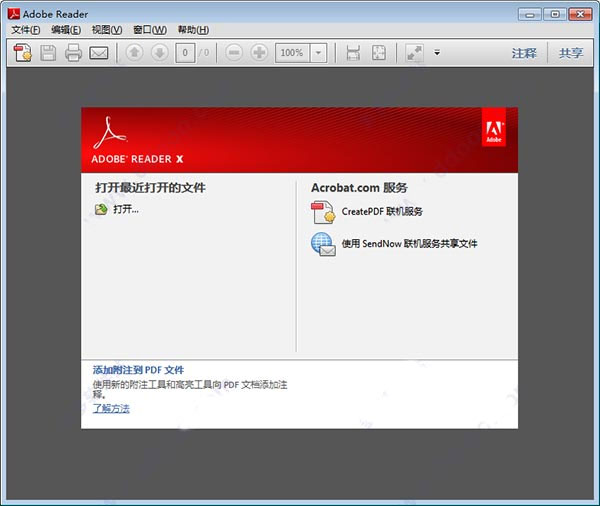
Task: Click the read mode expand icon
Action: [415, 53]
